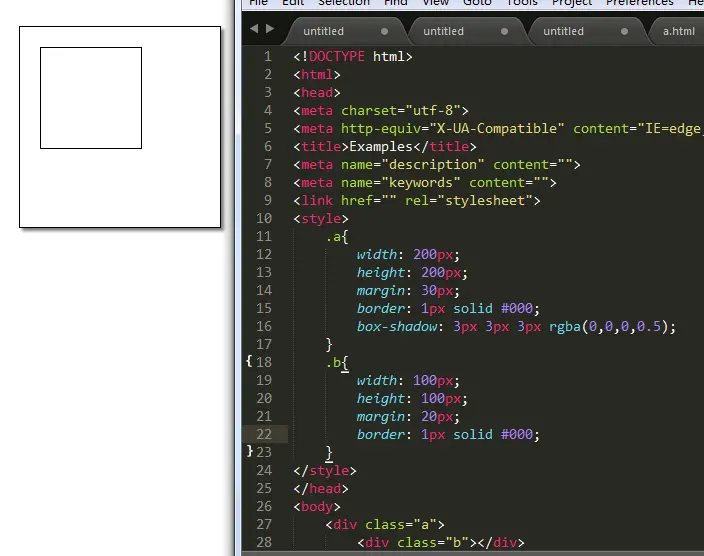Viewport: 704px width, 556px height.
Task: Switch to the first untitled tab
Action: (323, 31)
